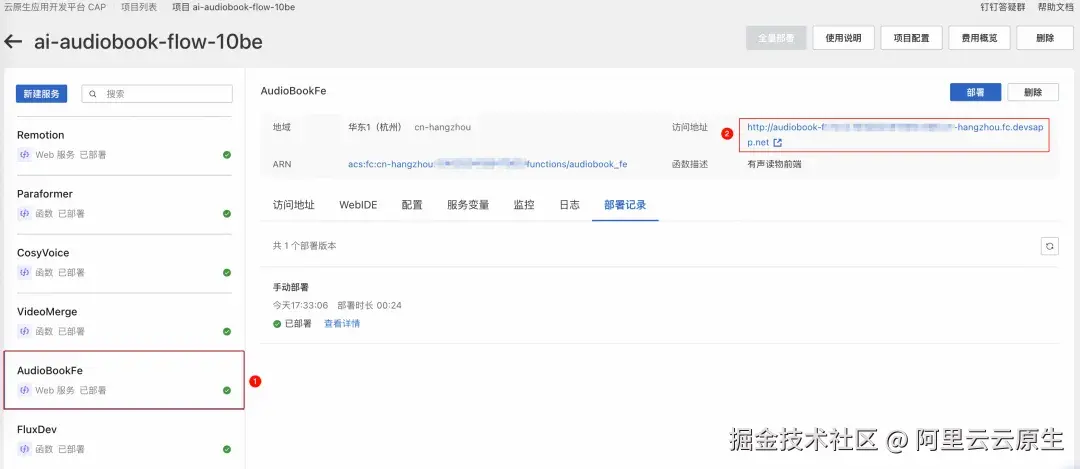1080x469 pixels.
Task: Select VideoMerge function in list
Action: tap(124, 322)
